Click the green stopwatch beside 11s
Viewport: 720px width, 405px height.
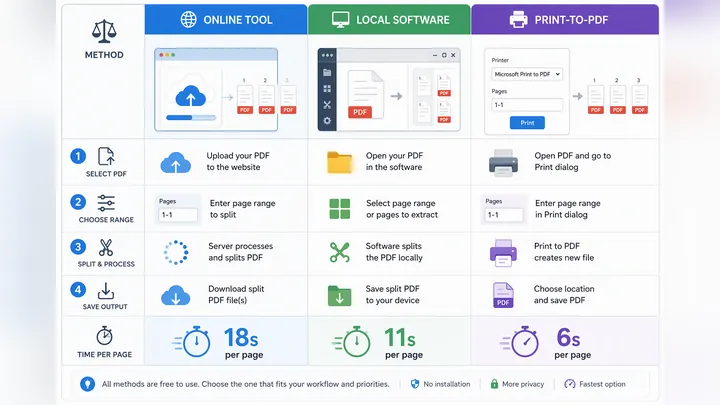click(357, 342)
